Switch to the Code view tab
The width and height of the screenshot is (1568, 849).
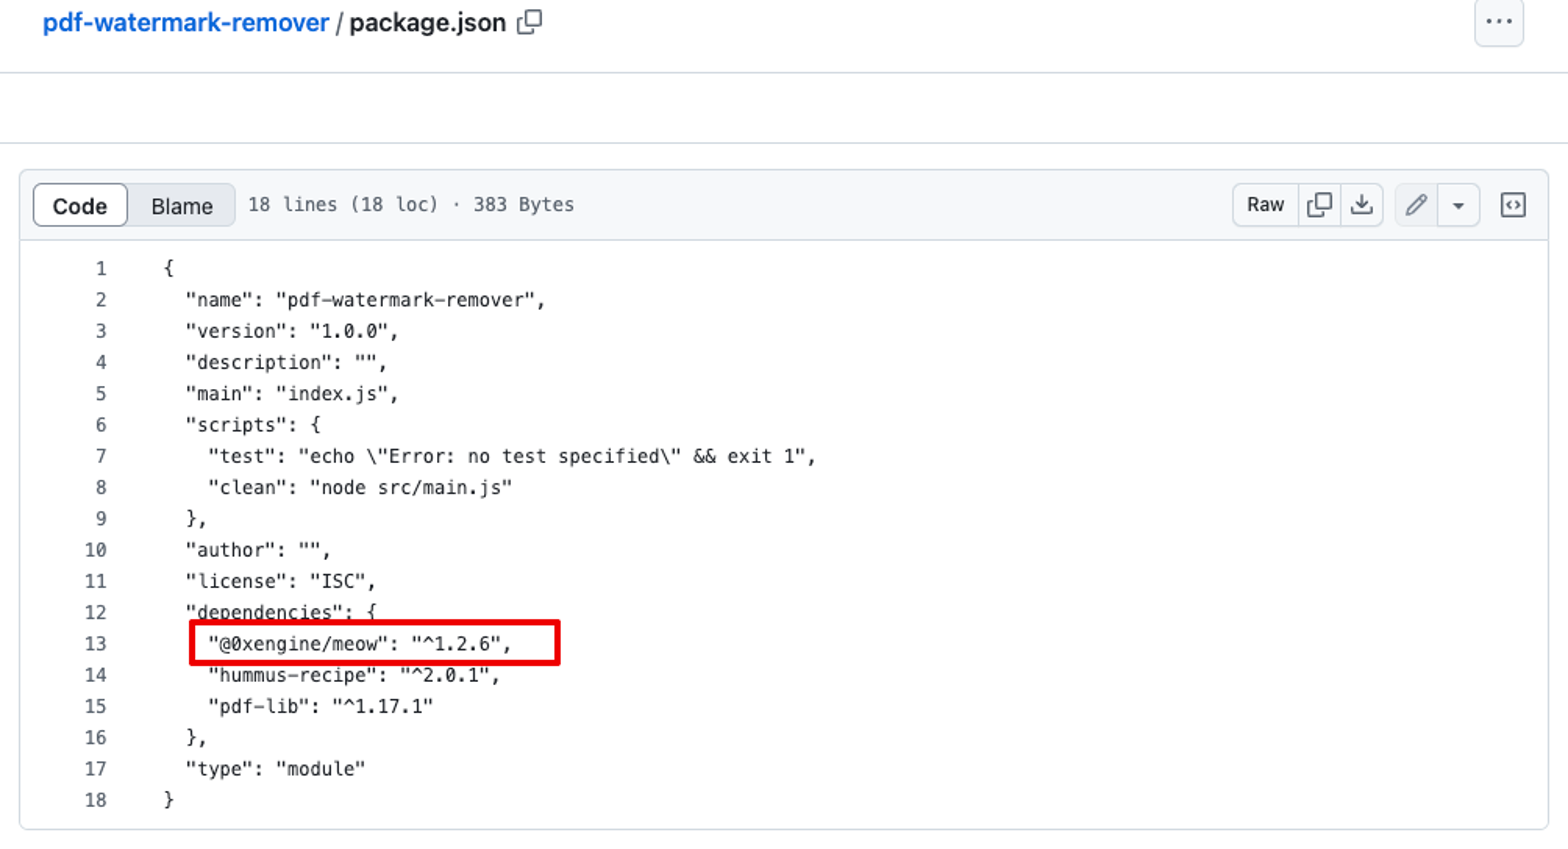pos(80,206)
